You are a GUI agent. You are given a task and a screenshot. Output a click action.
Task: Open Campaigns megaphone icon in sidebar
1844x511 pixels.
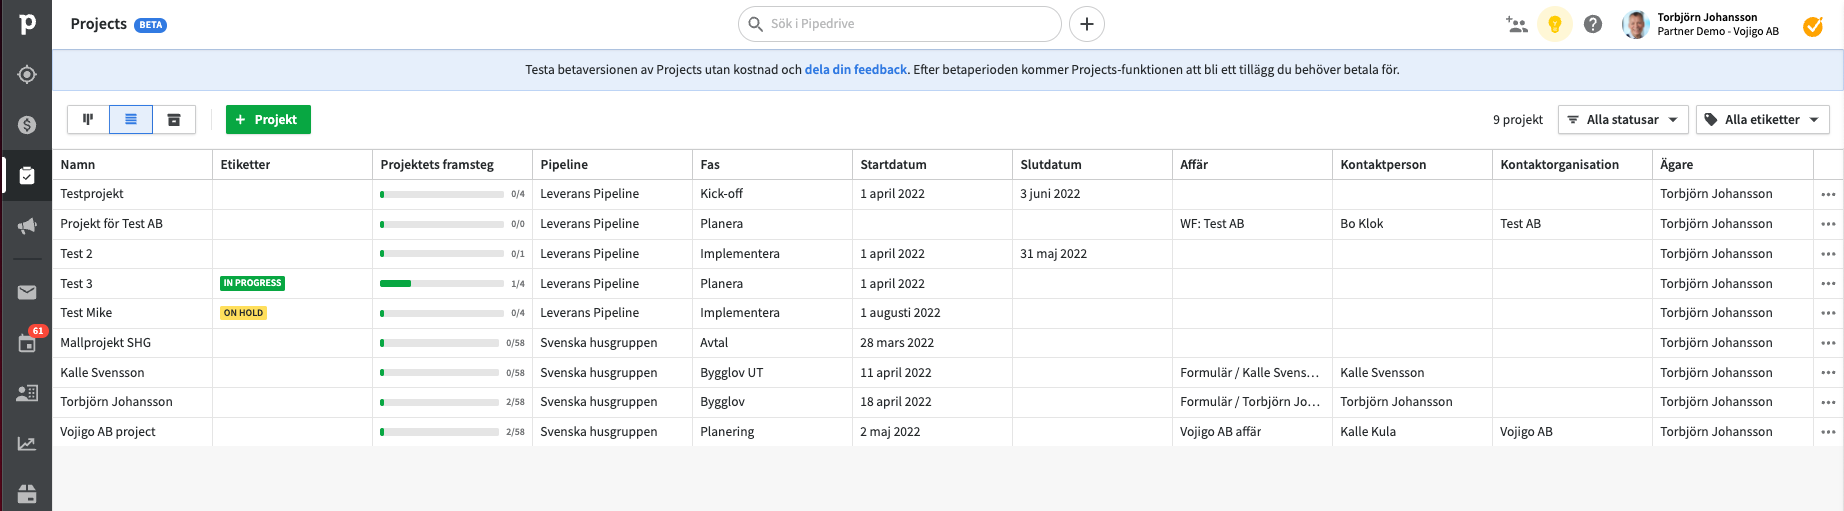coord(27,226)
